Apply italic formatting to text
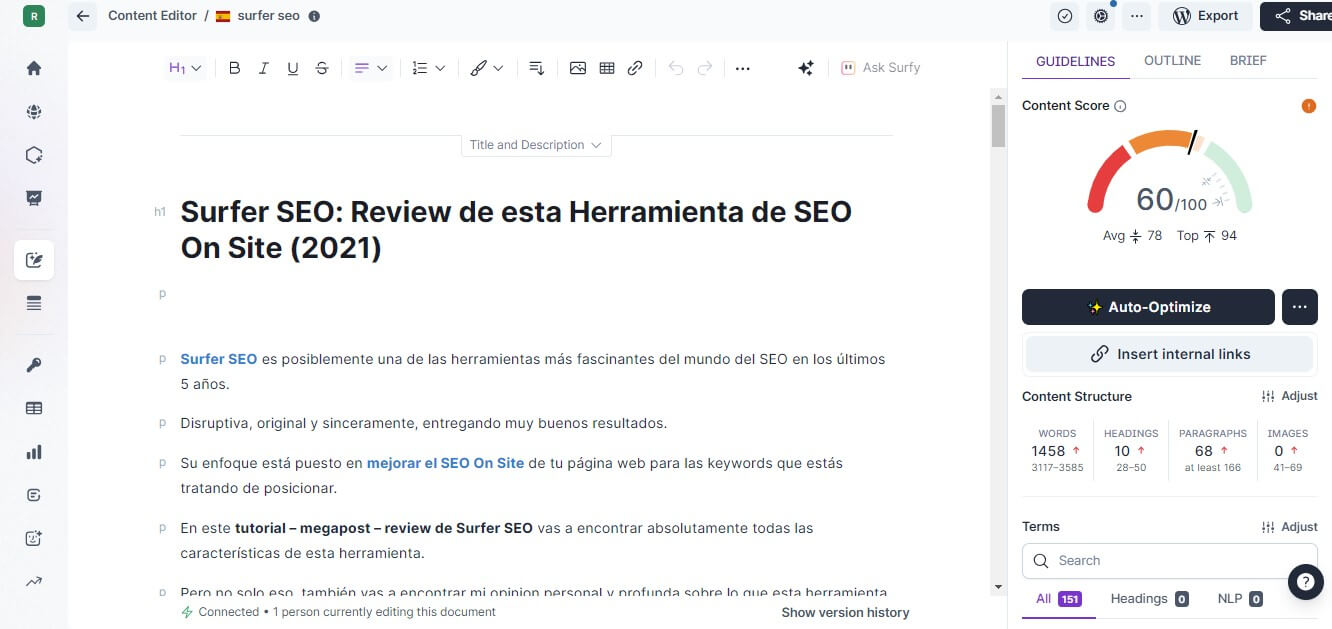1332x629 pixels. tap(264, 68)
